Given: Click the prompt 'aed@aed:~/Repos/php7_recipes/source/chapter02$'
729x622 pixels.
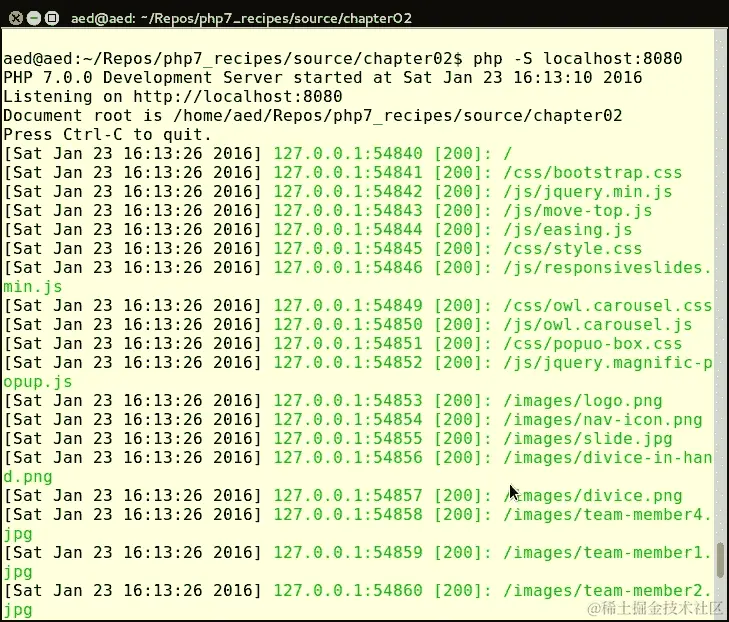Looking at the screenshot, I should click(233, 59).
